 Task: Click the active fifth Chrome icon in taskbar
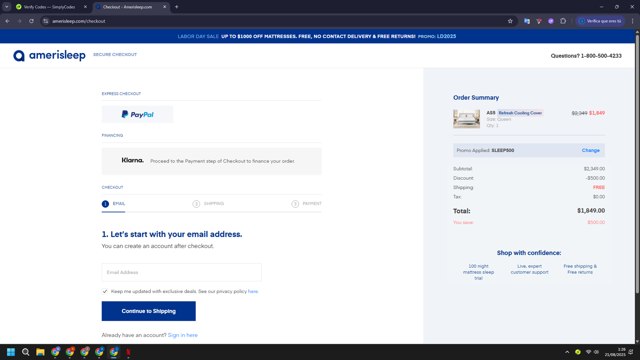[114, 352]
